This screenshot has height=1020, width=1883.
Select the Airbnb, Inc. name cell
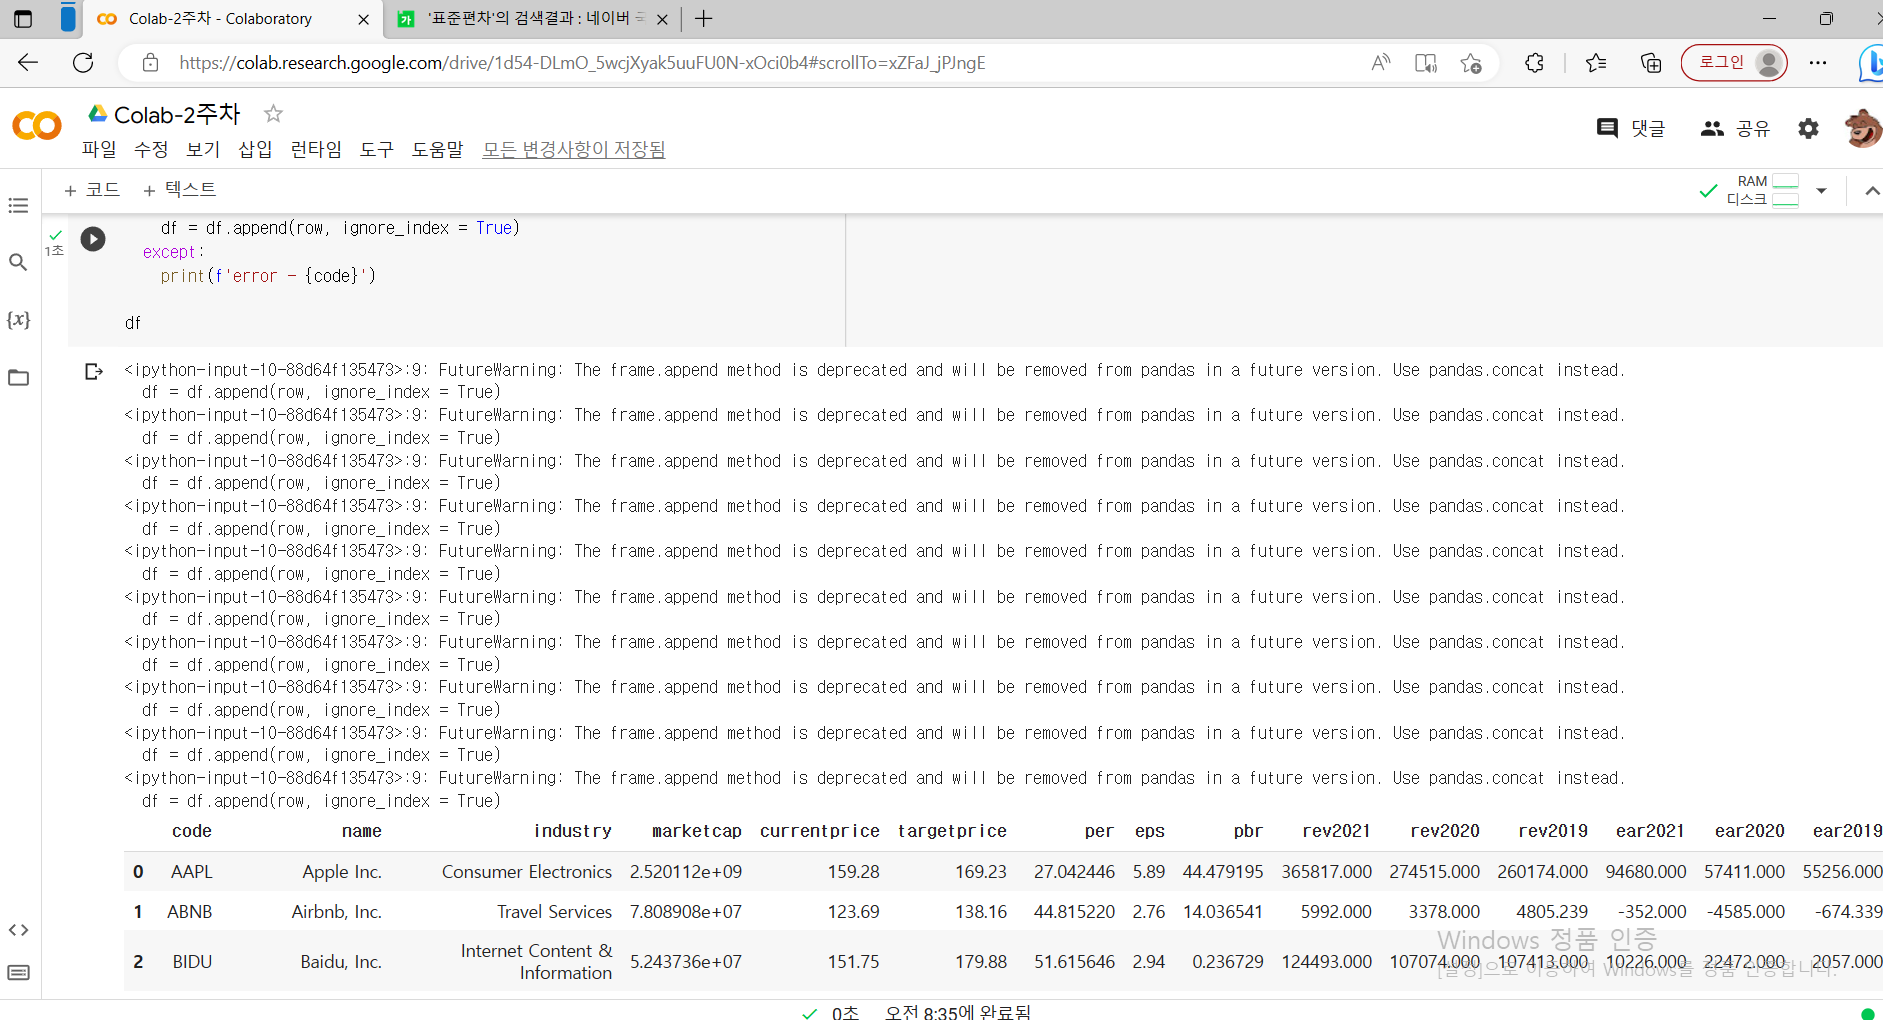pos(337,912)
